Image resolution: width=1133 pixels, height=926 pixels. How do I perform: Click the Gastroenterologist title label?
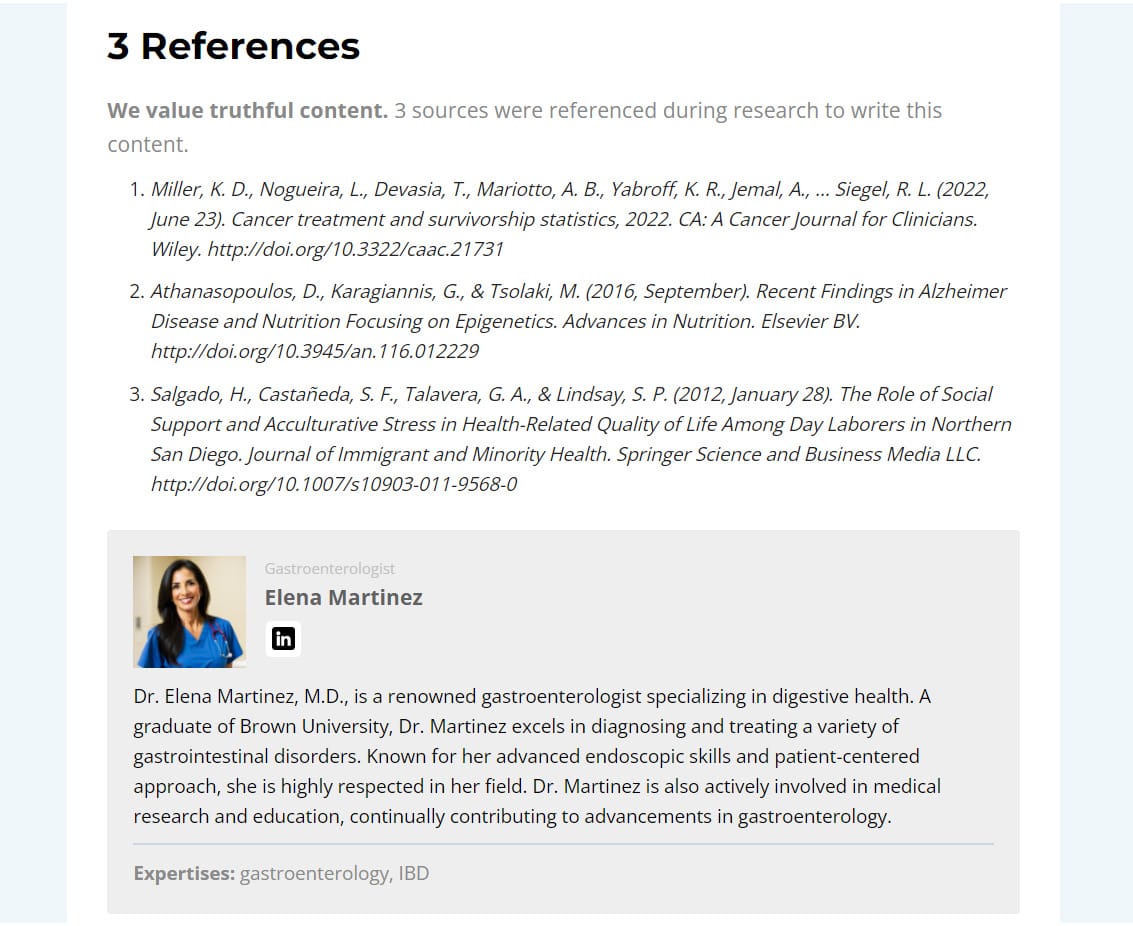(329, 568)
